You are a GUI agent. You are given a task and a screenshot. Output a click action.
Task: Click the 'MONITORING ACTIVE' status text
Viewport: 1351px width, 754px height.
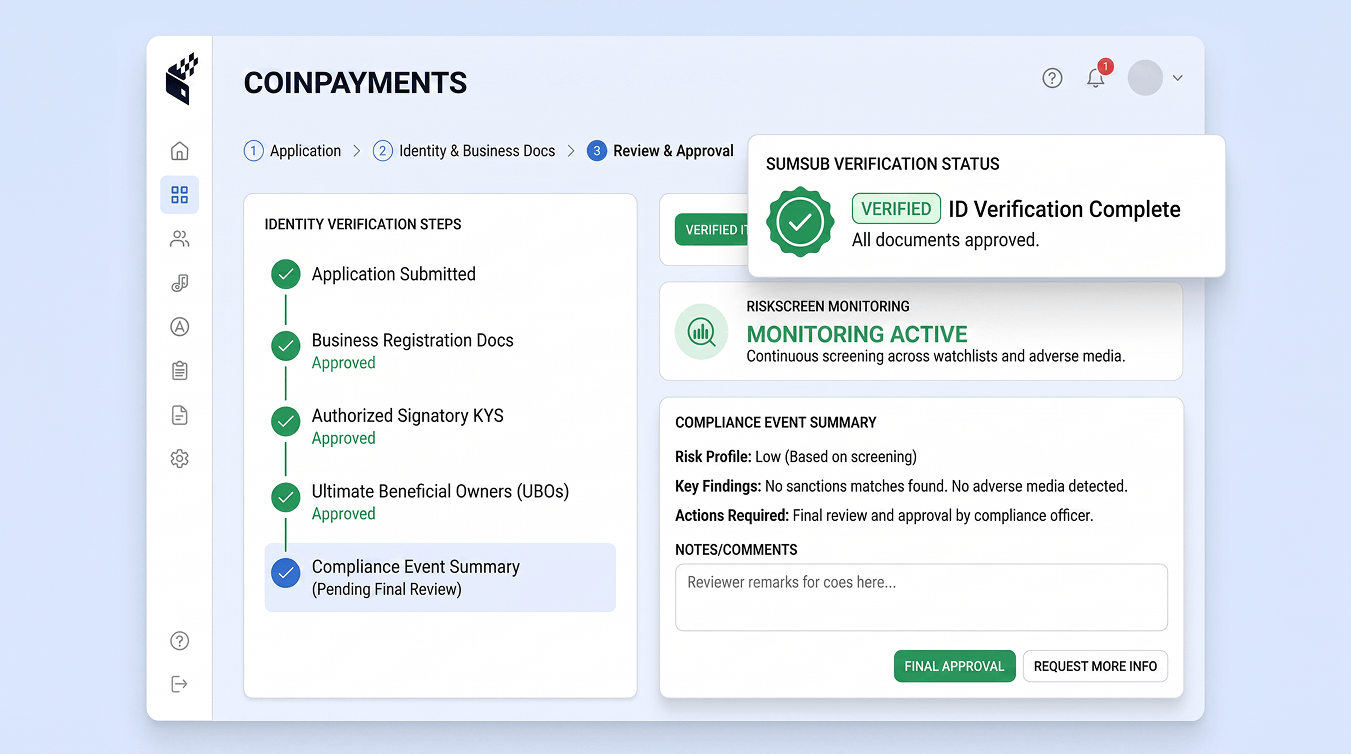(x=857, y=334)
